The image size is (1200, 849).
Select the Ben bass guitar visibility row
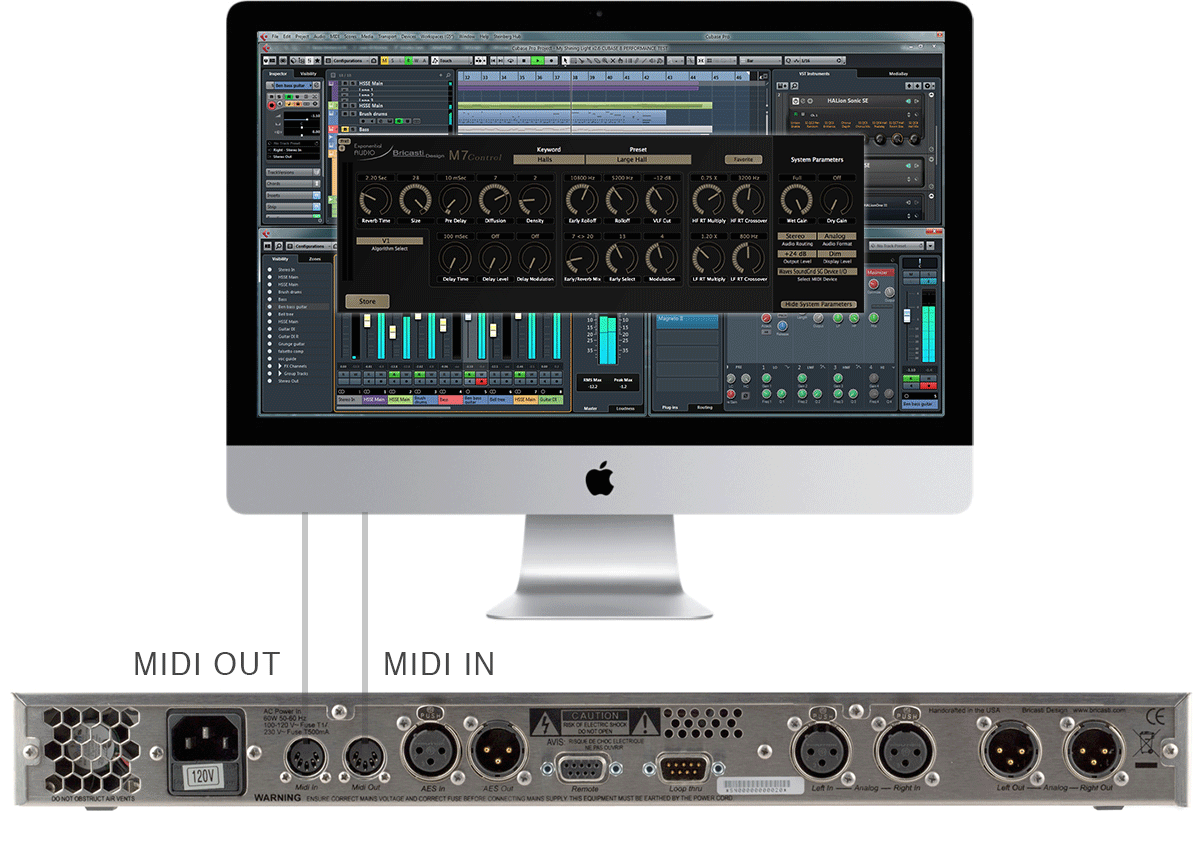coord(296,306)
